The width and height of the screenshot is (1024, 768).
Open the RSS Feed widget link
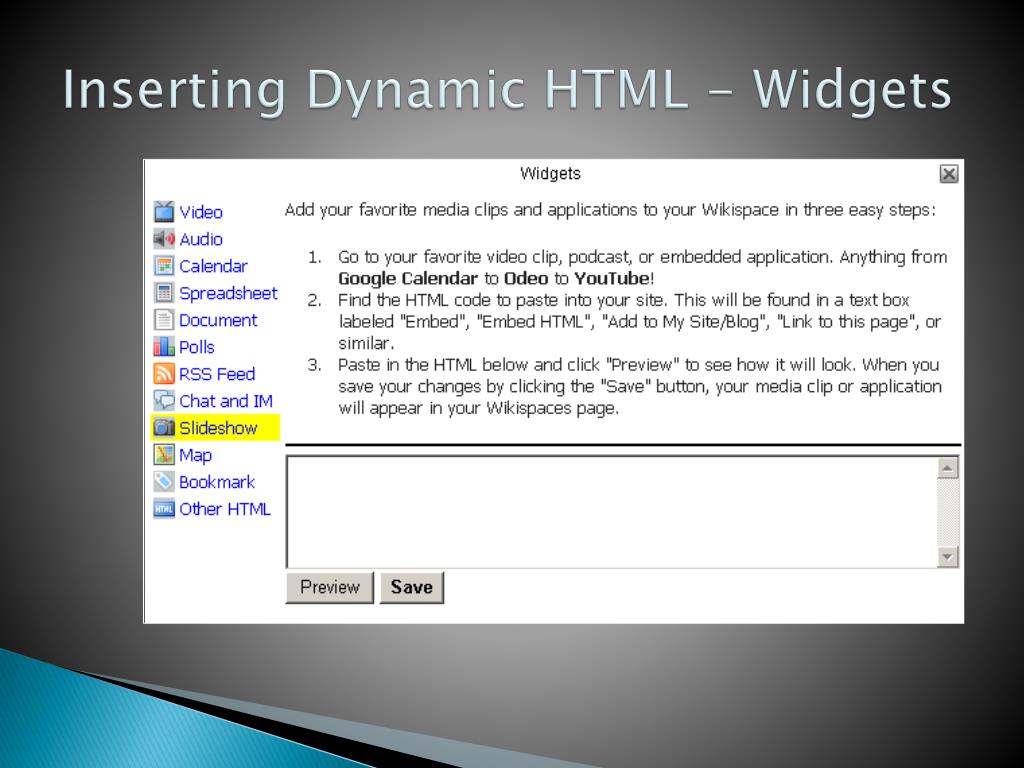click(217, 374)
